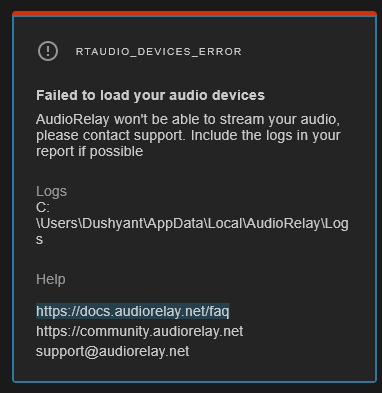The image size is (382, 393).
Task: Click the 'faq' ending of the highlighted docs link
Action: coord(219,311)
